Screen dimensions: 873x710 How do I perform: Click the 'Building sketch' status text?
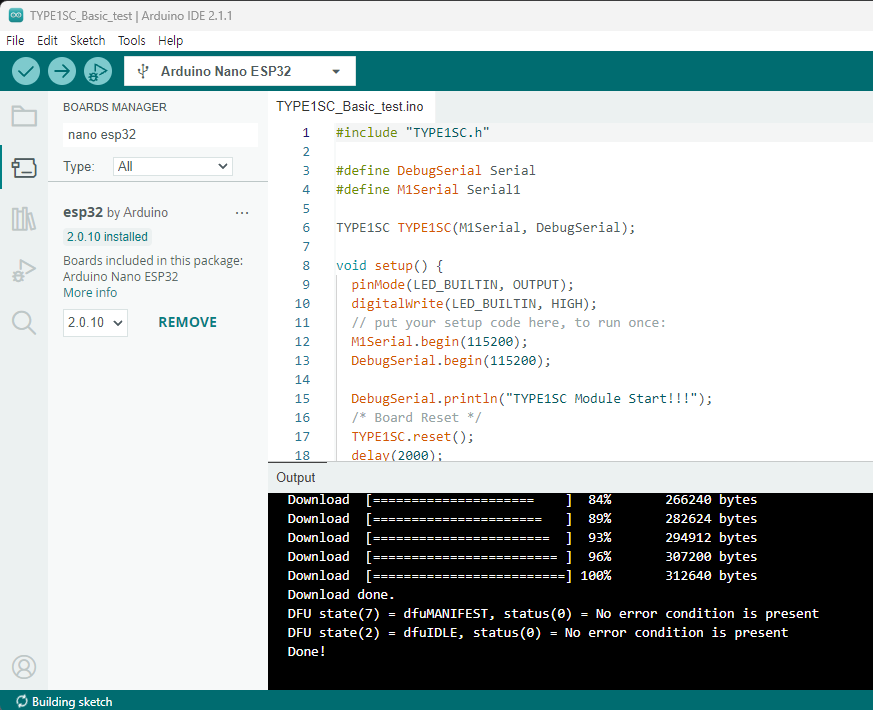tap(72, 702)
